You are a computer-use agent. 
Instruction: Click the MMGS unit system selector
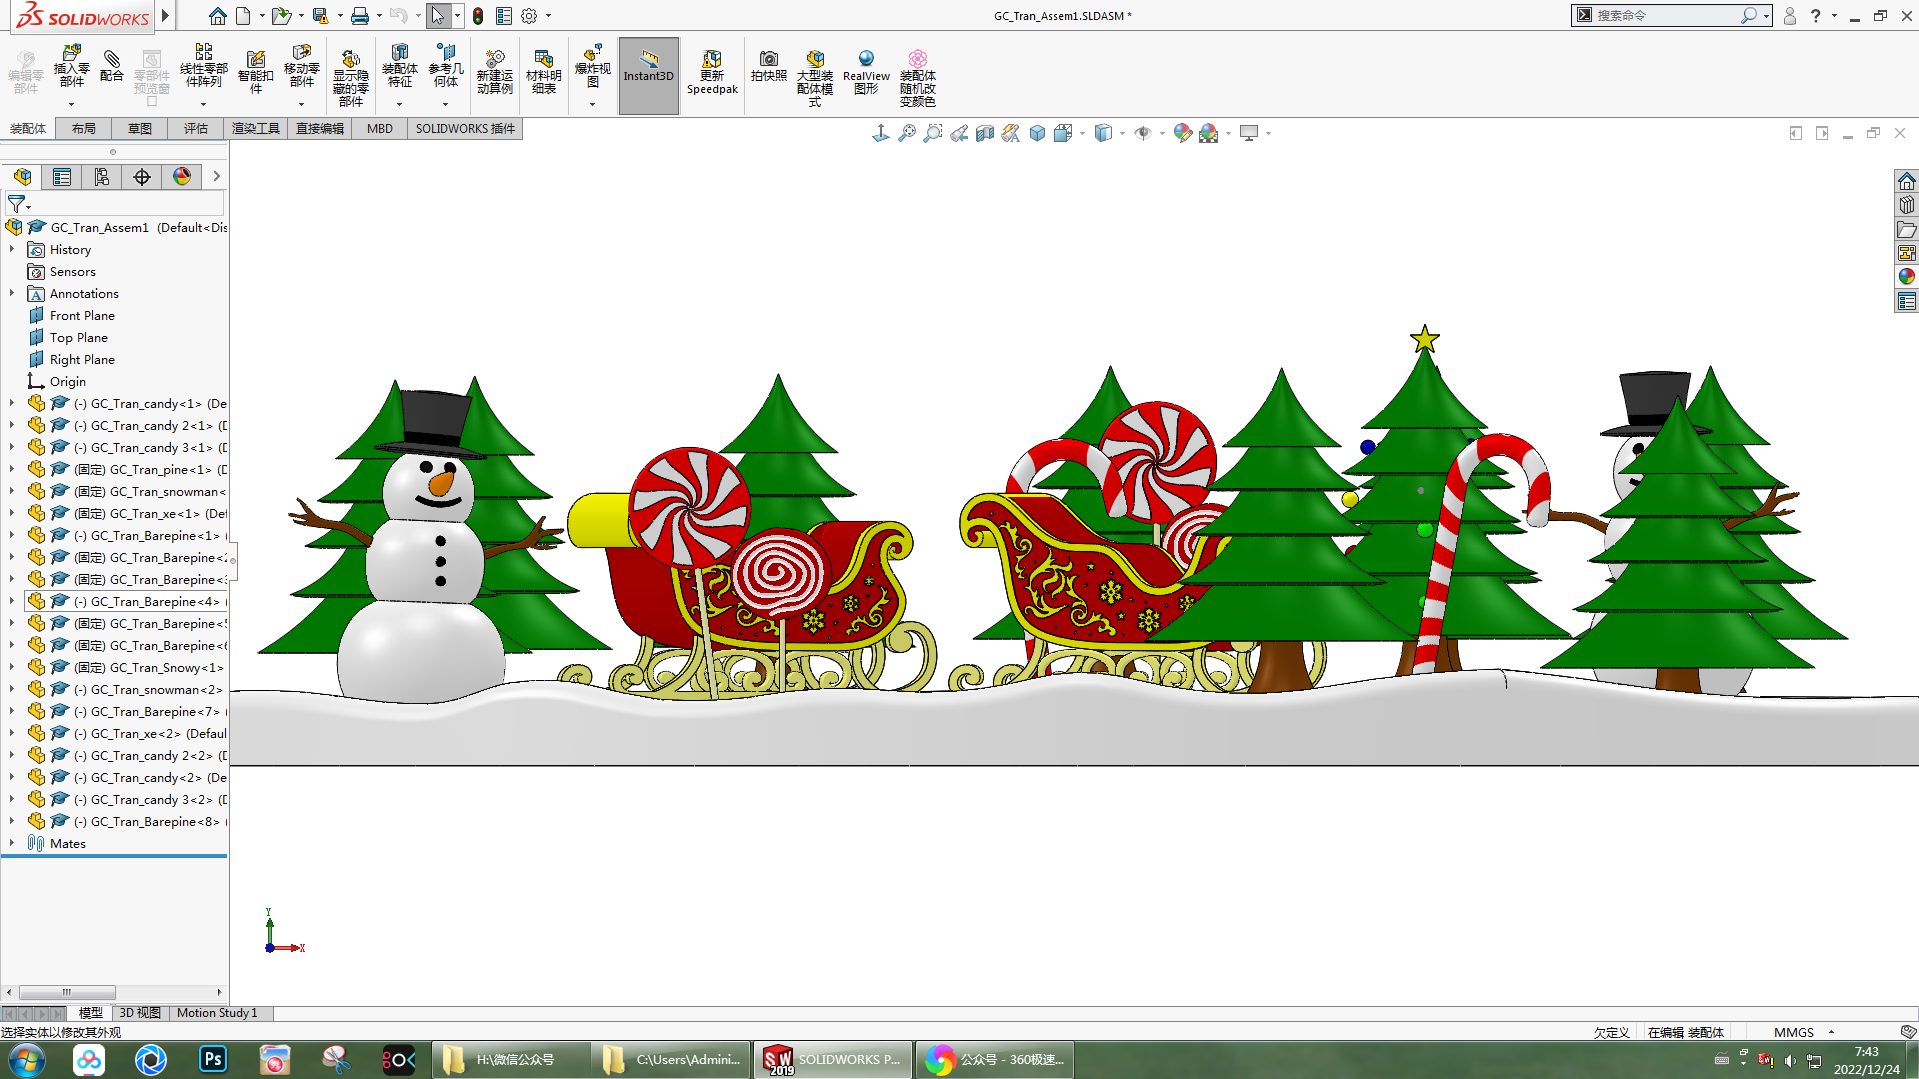coord(1793,1032)
